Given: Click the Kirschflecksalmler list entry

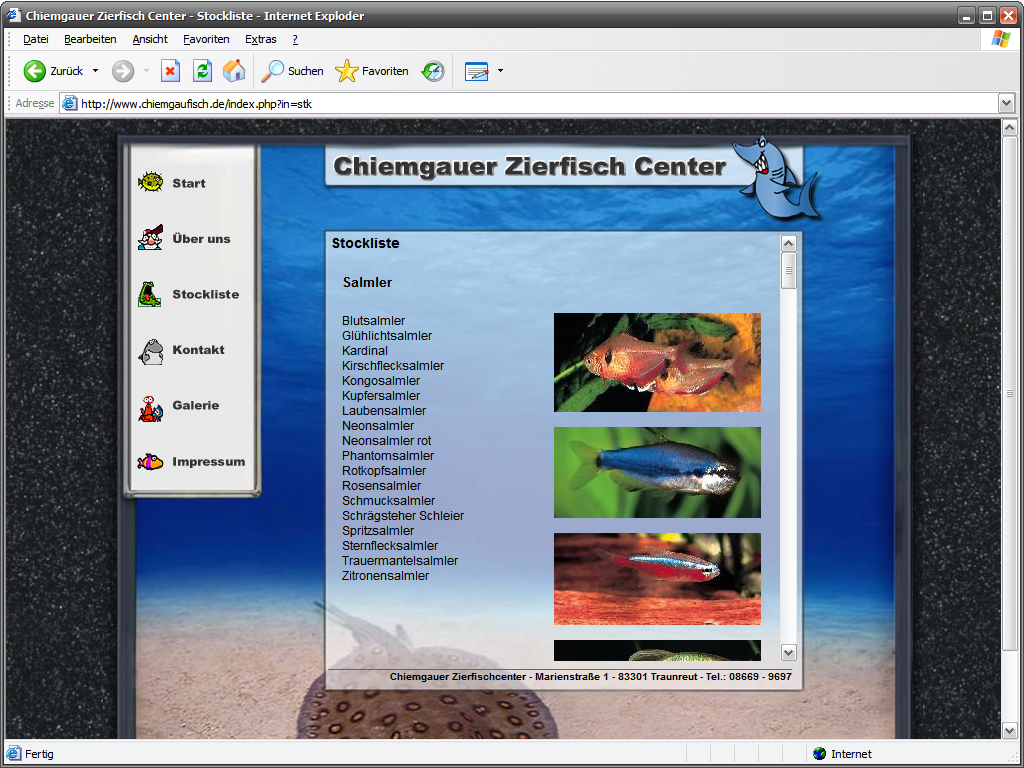Looking at the screenshot, I should click(x=392, y=366).
